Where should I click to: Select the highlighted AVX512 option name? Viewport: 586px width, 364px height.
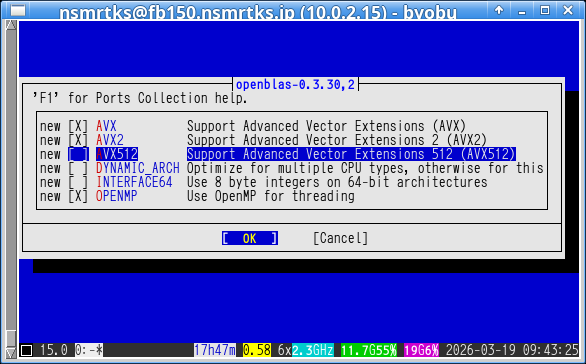tap(117, 154)
